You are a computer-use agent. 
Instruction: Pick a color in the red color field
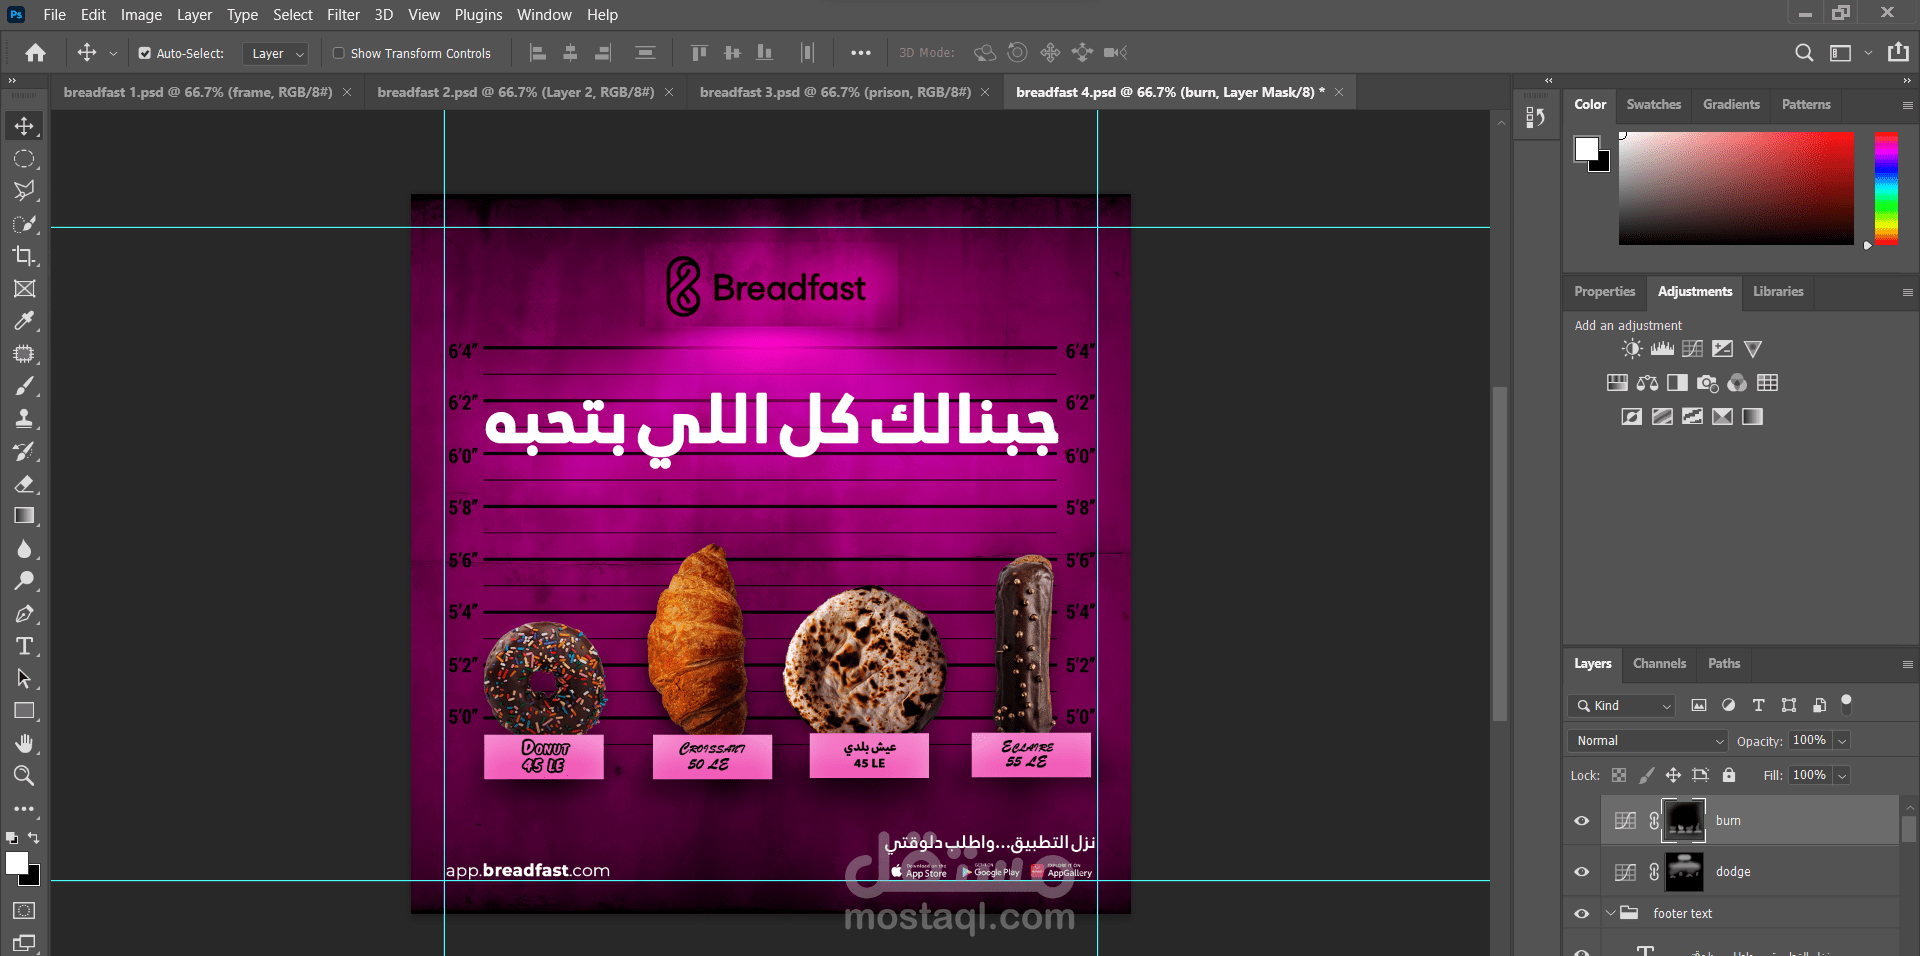1736,188
